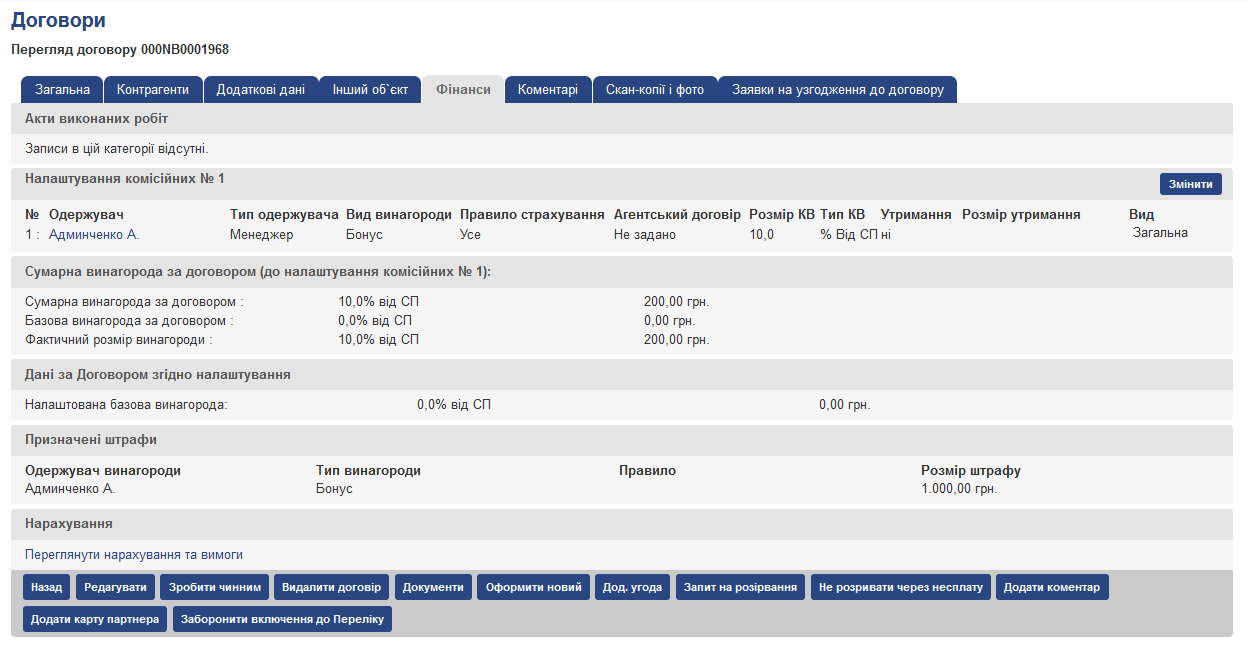Click the Змінити button for commission settings
1249x647 pixels.
point(1190,184)
